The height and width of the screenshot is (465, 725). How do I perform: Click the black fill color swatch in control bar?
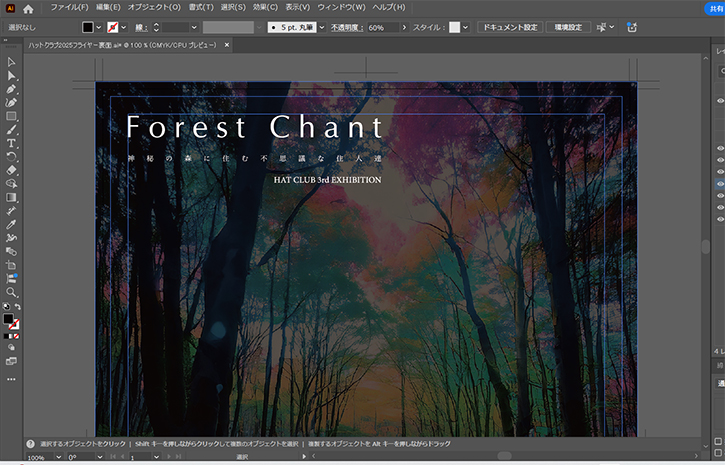pyautogui.click(x=88, y=27)
